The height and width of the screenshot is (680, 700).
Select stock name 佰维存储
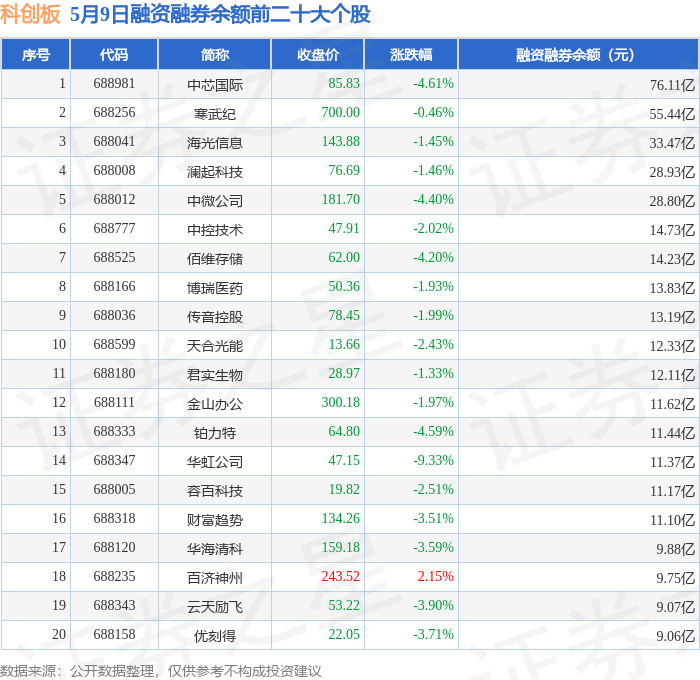click(x=215, y=259)
